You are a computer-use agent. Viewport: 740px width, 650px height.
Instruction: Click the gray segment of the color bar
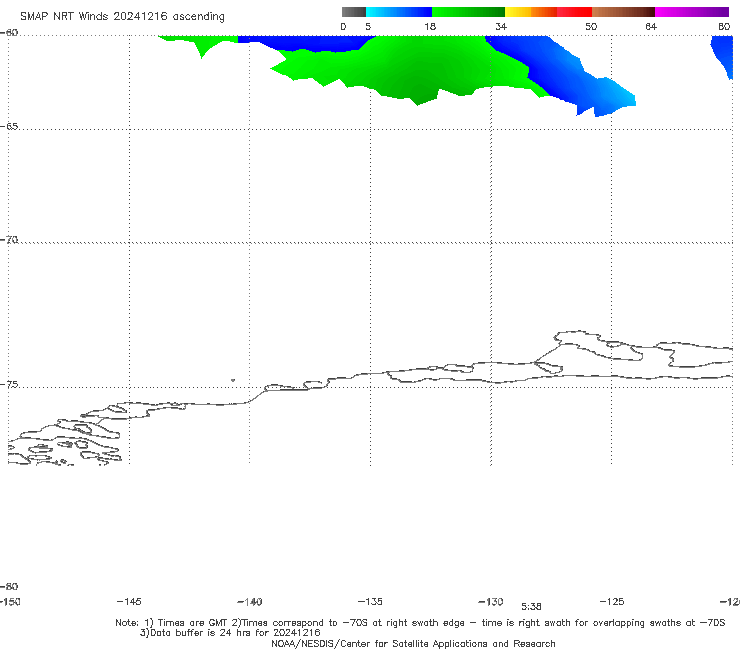(354, 12)
